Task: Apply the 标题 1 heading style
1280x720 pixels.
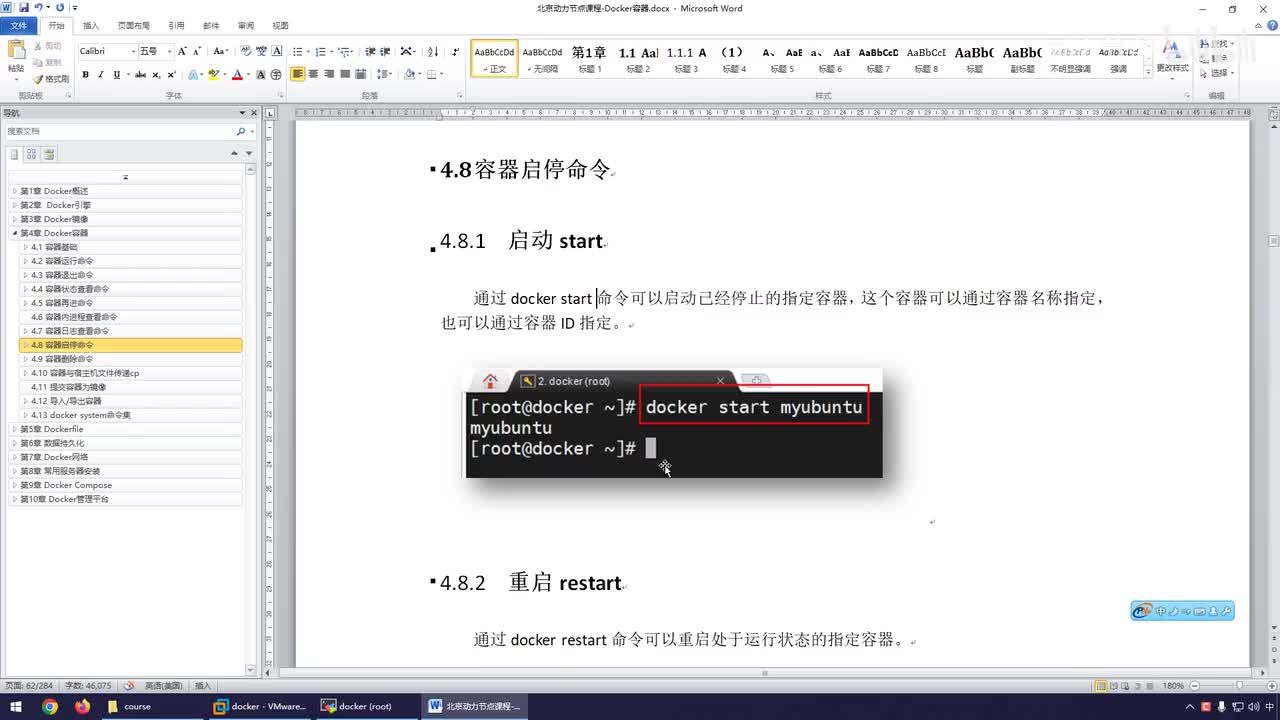Action: [588, 60]
